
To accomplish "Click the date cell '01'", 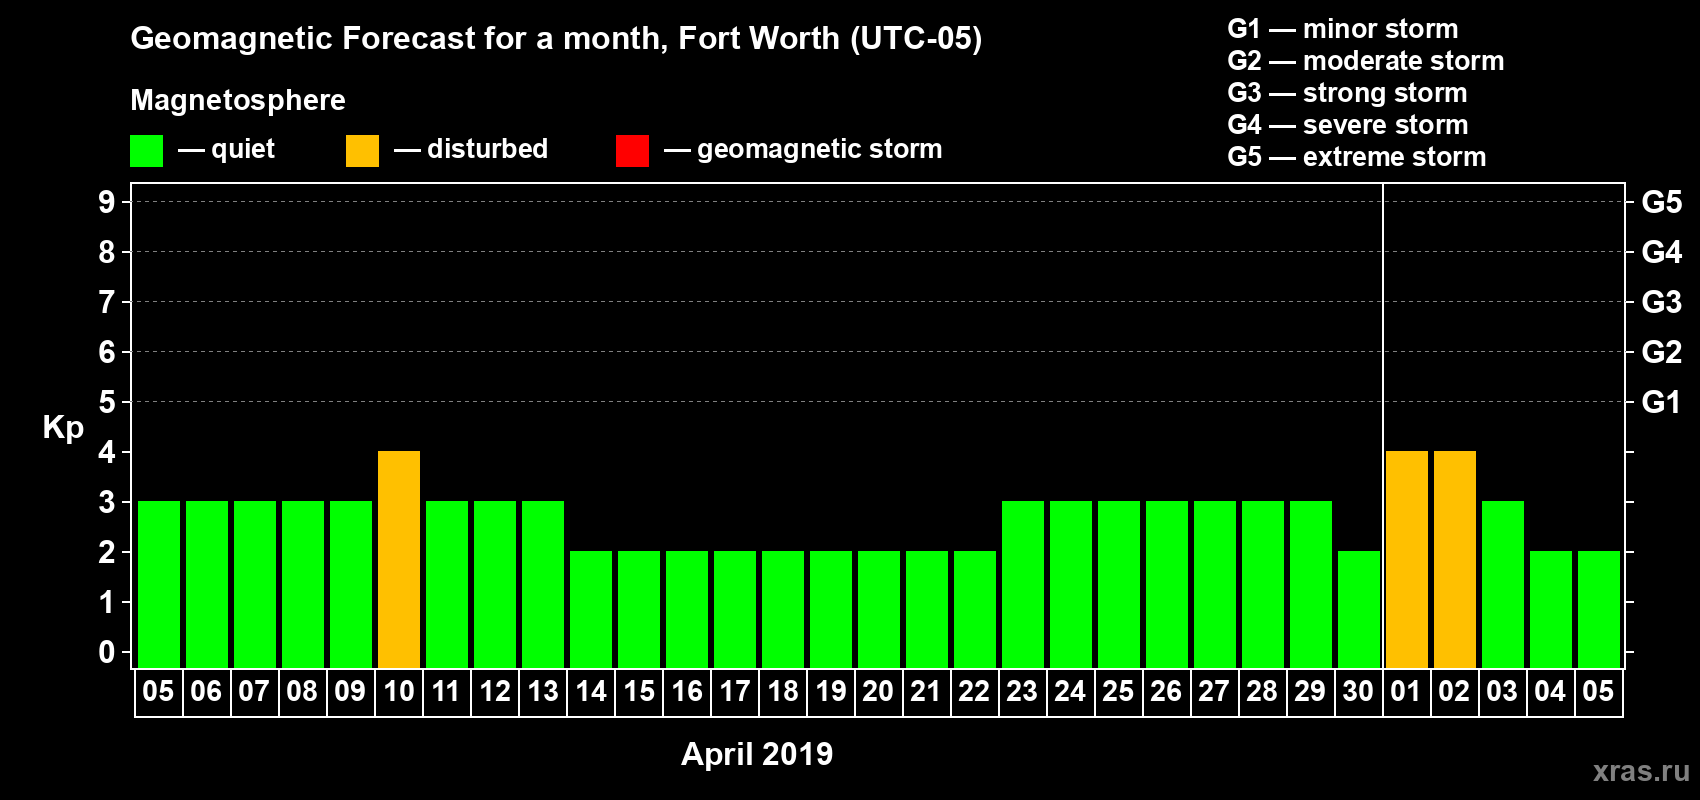I will click(x=1407, y=692).
